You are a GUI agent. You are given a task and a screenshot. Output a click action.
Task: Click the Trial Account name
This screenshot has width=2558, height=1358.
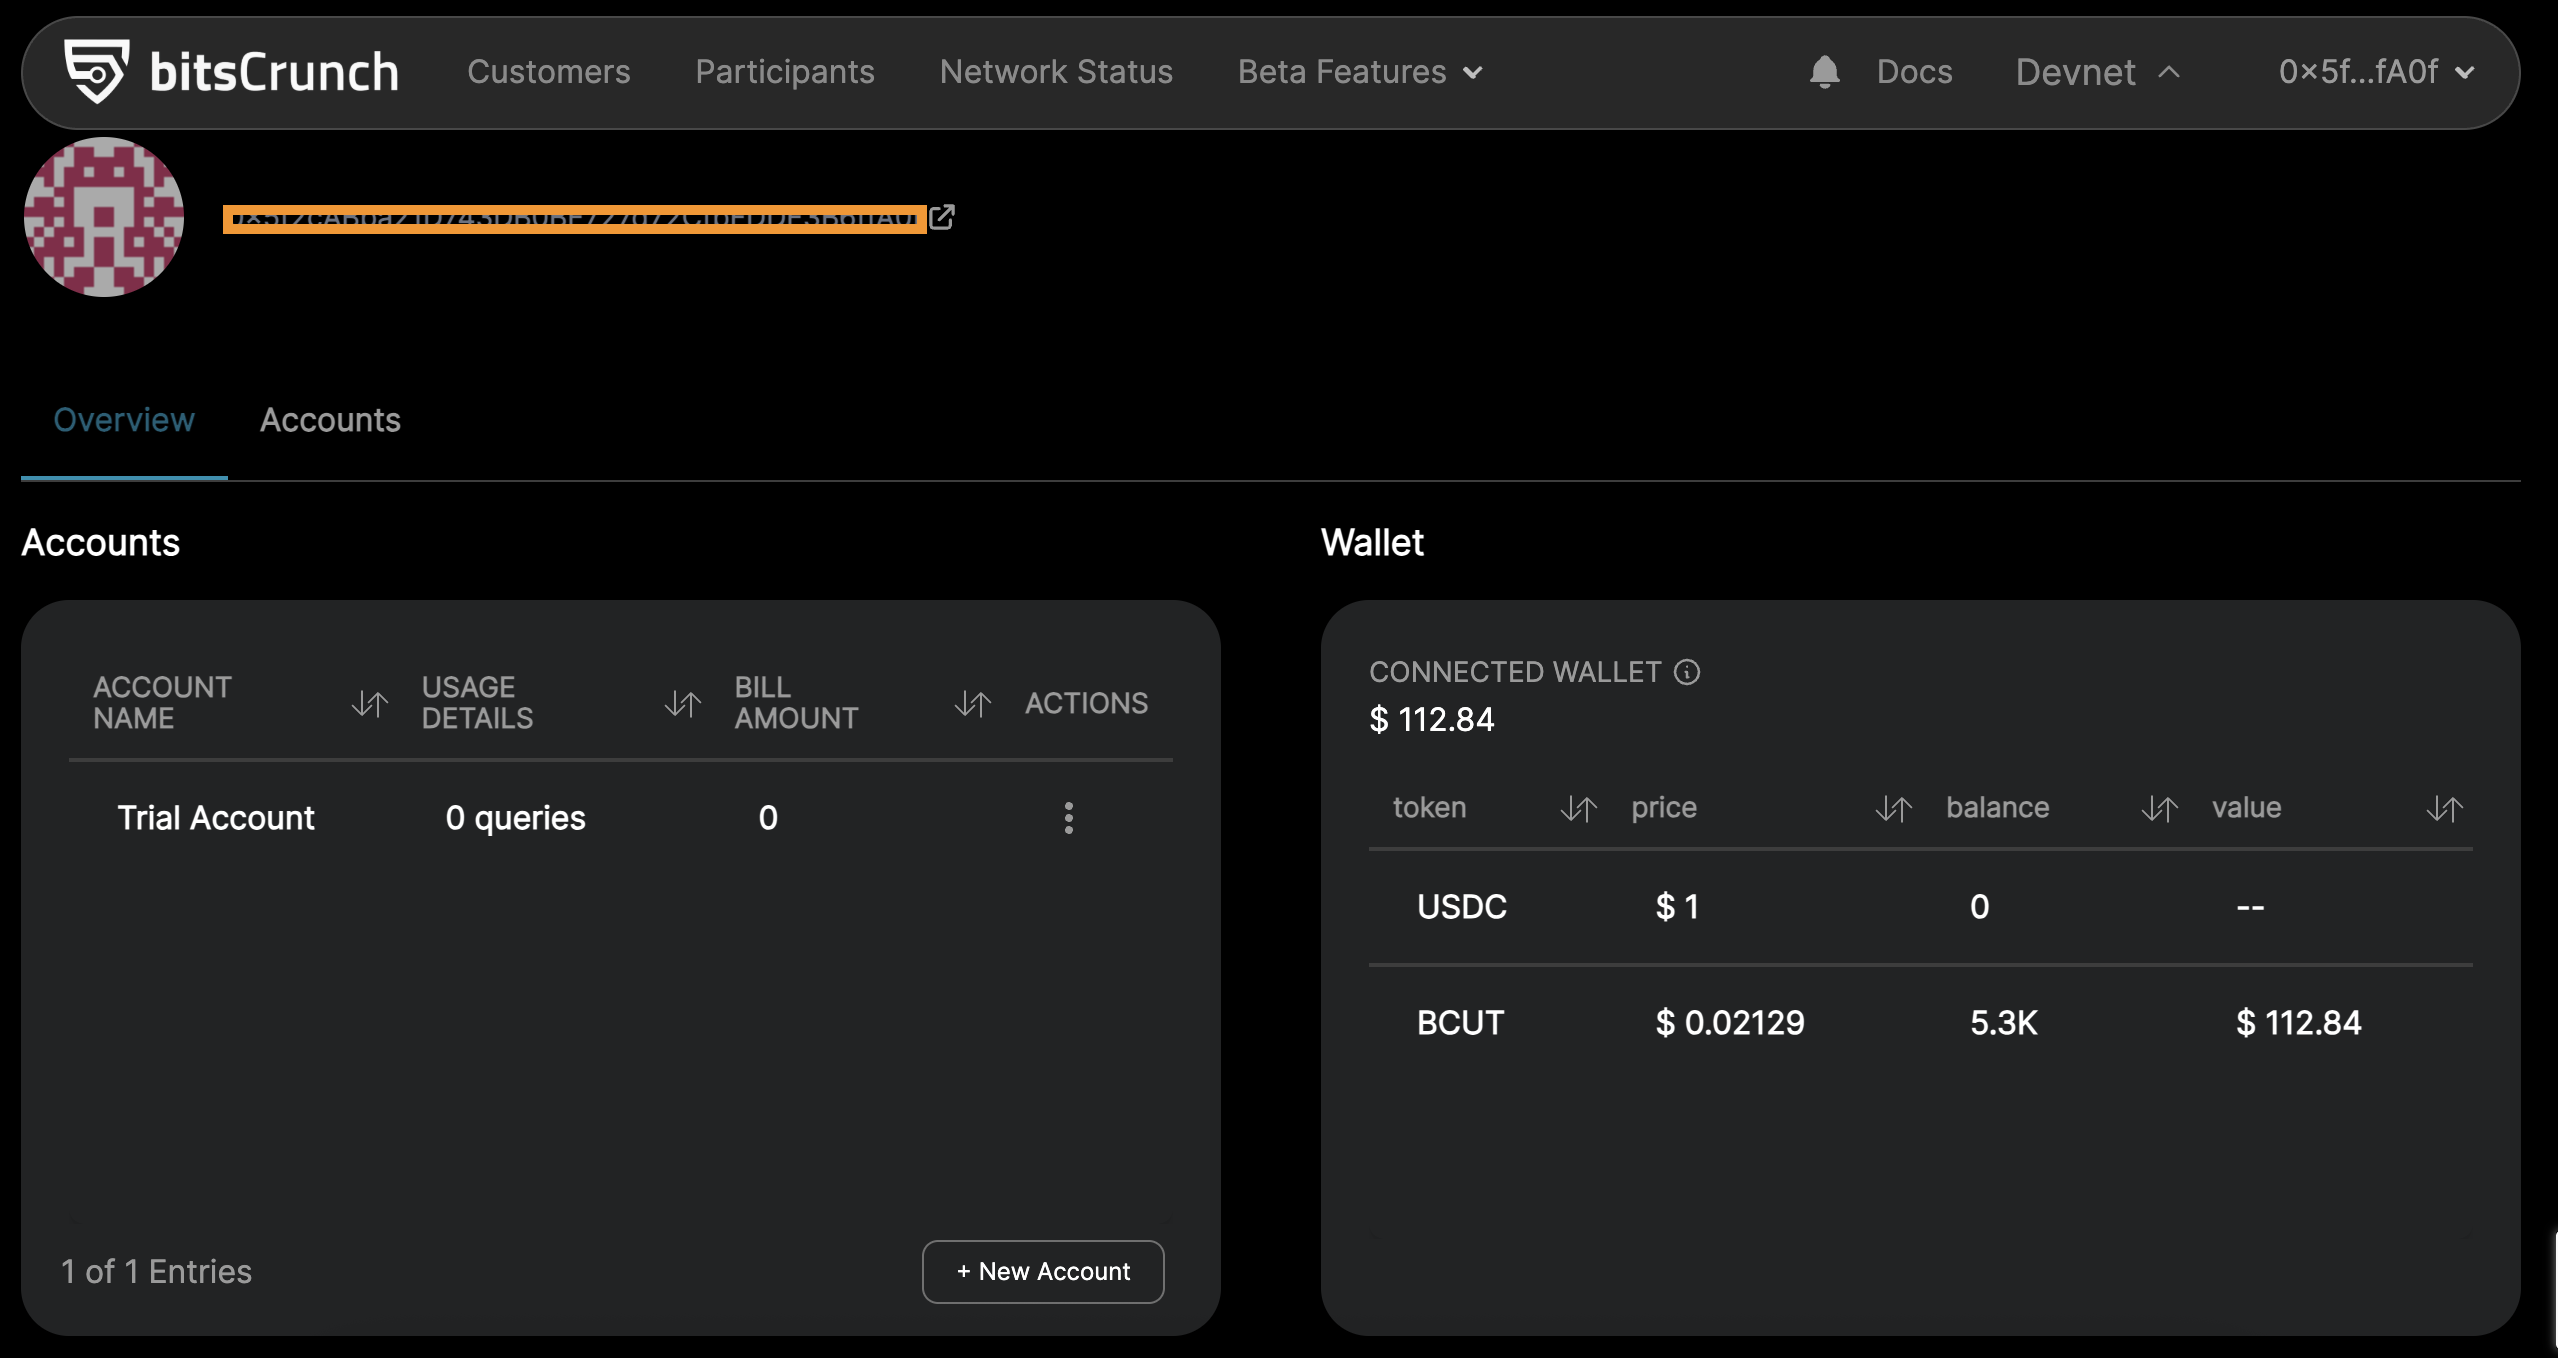[x=216, y=818]
